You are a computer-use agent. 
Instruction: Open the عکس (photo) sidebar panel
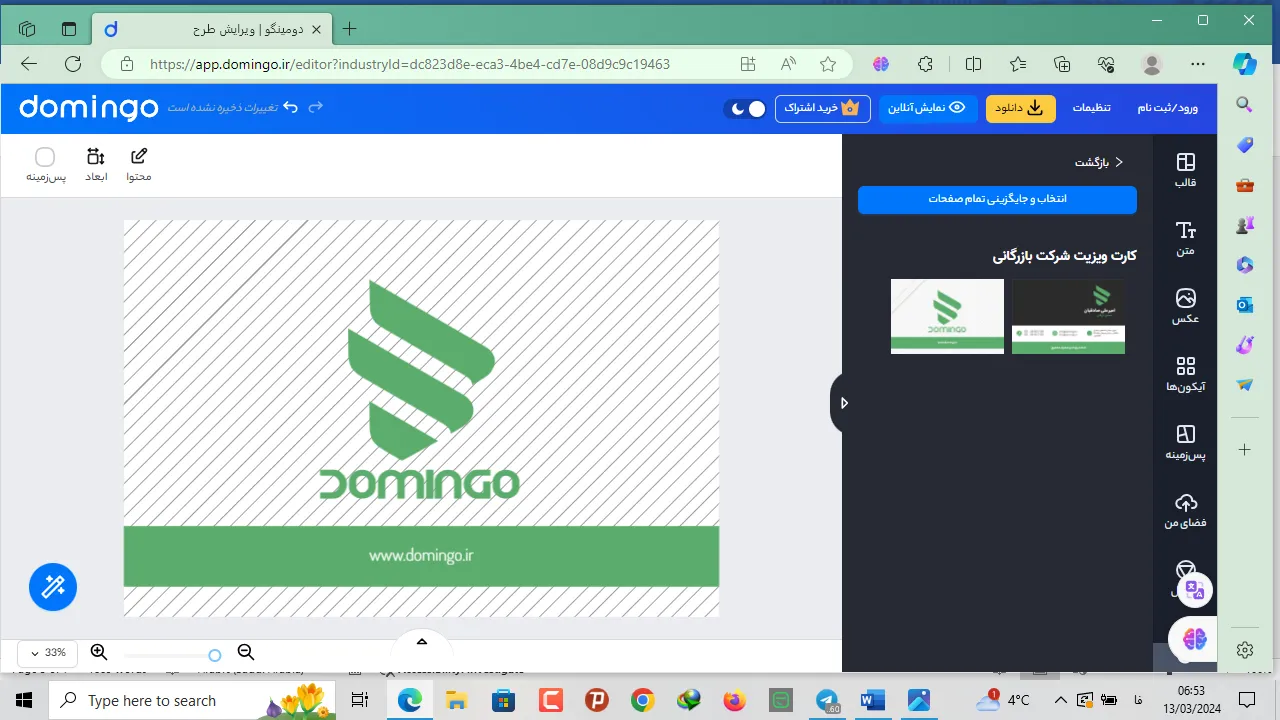click(x=1185, y=306)
